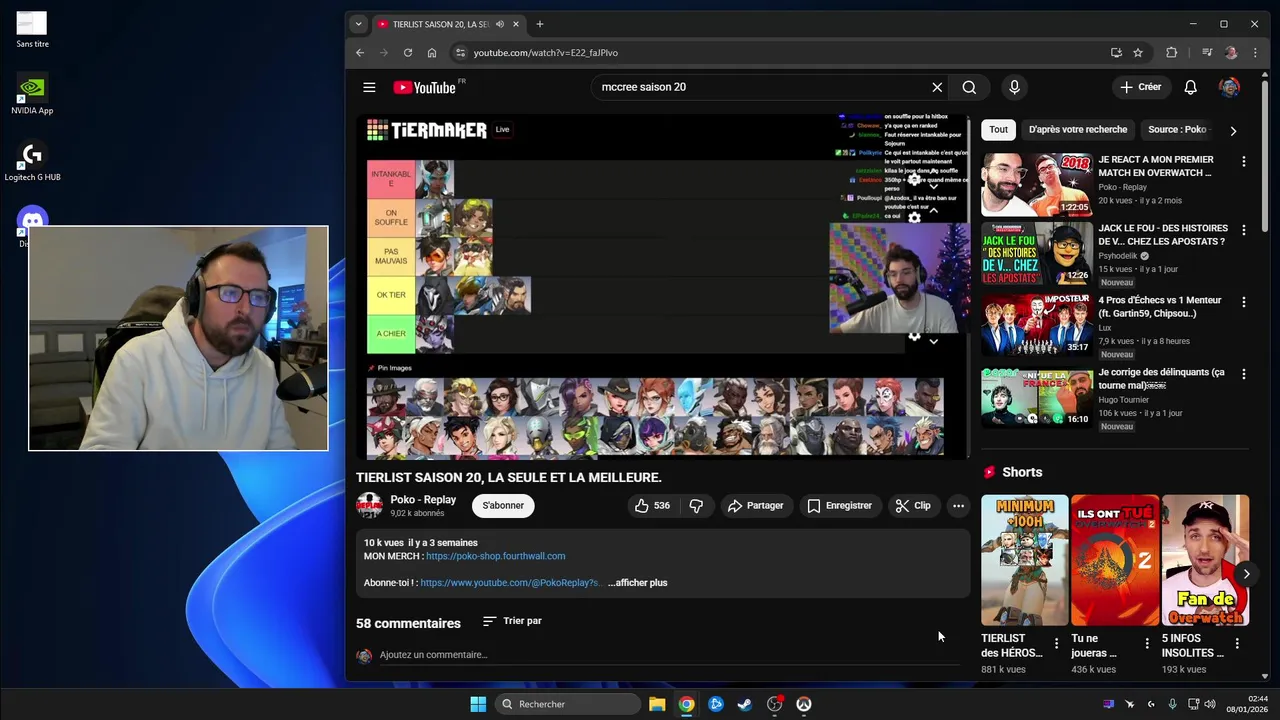Open the youtube.com/@PokoReplay link
The height and width of the screenshot is (720, 1280).
[x=509, y=583]
